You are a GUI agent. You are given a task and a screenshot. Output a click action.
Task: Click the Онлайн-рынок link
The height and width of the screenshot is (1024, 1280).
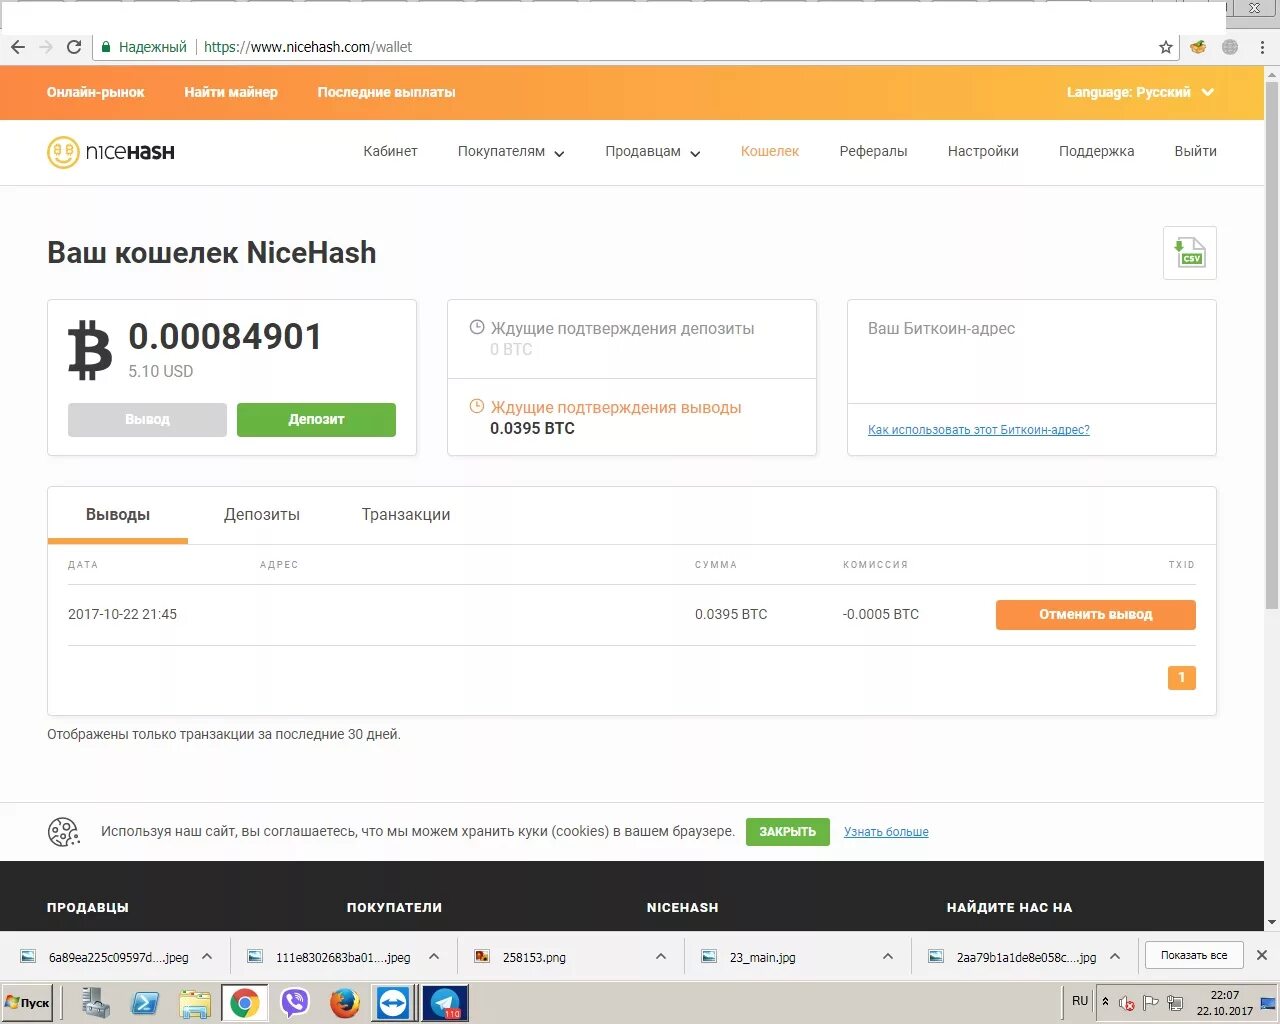coord(95,92)
